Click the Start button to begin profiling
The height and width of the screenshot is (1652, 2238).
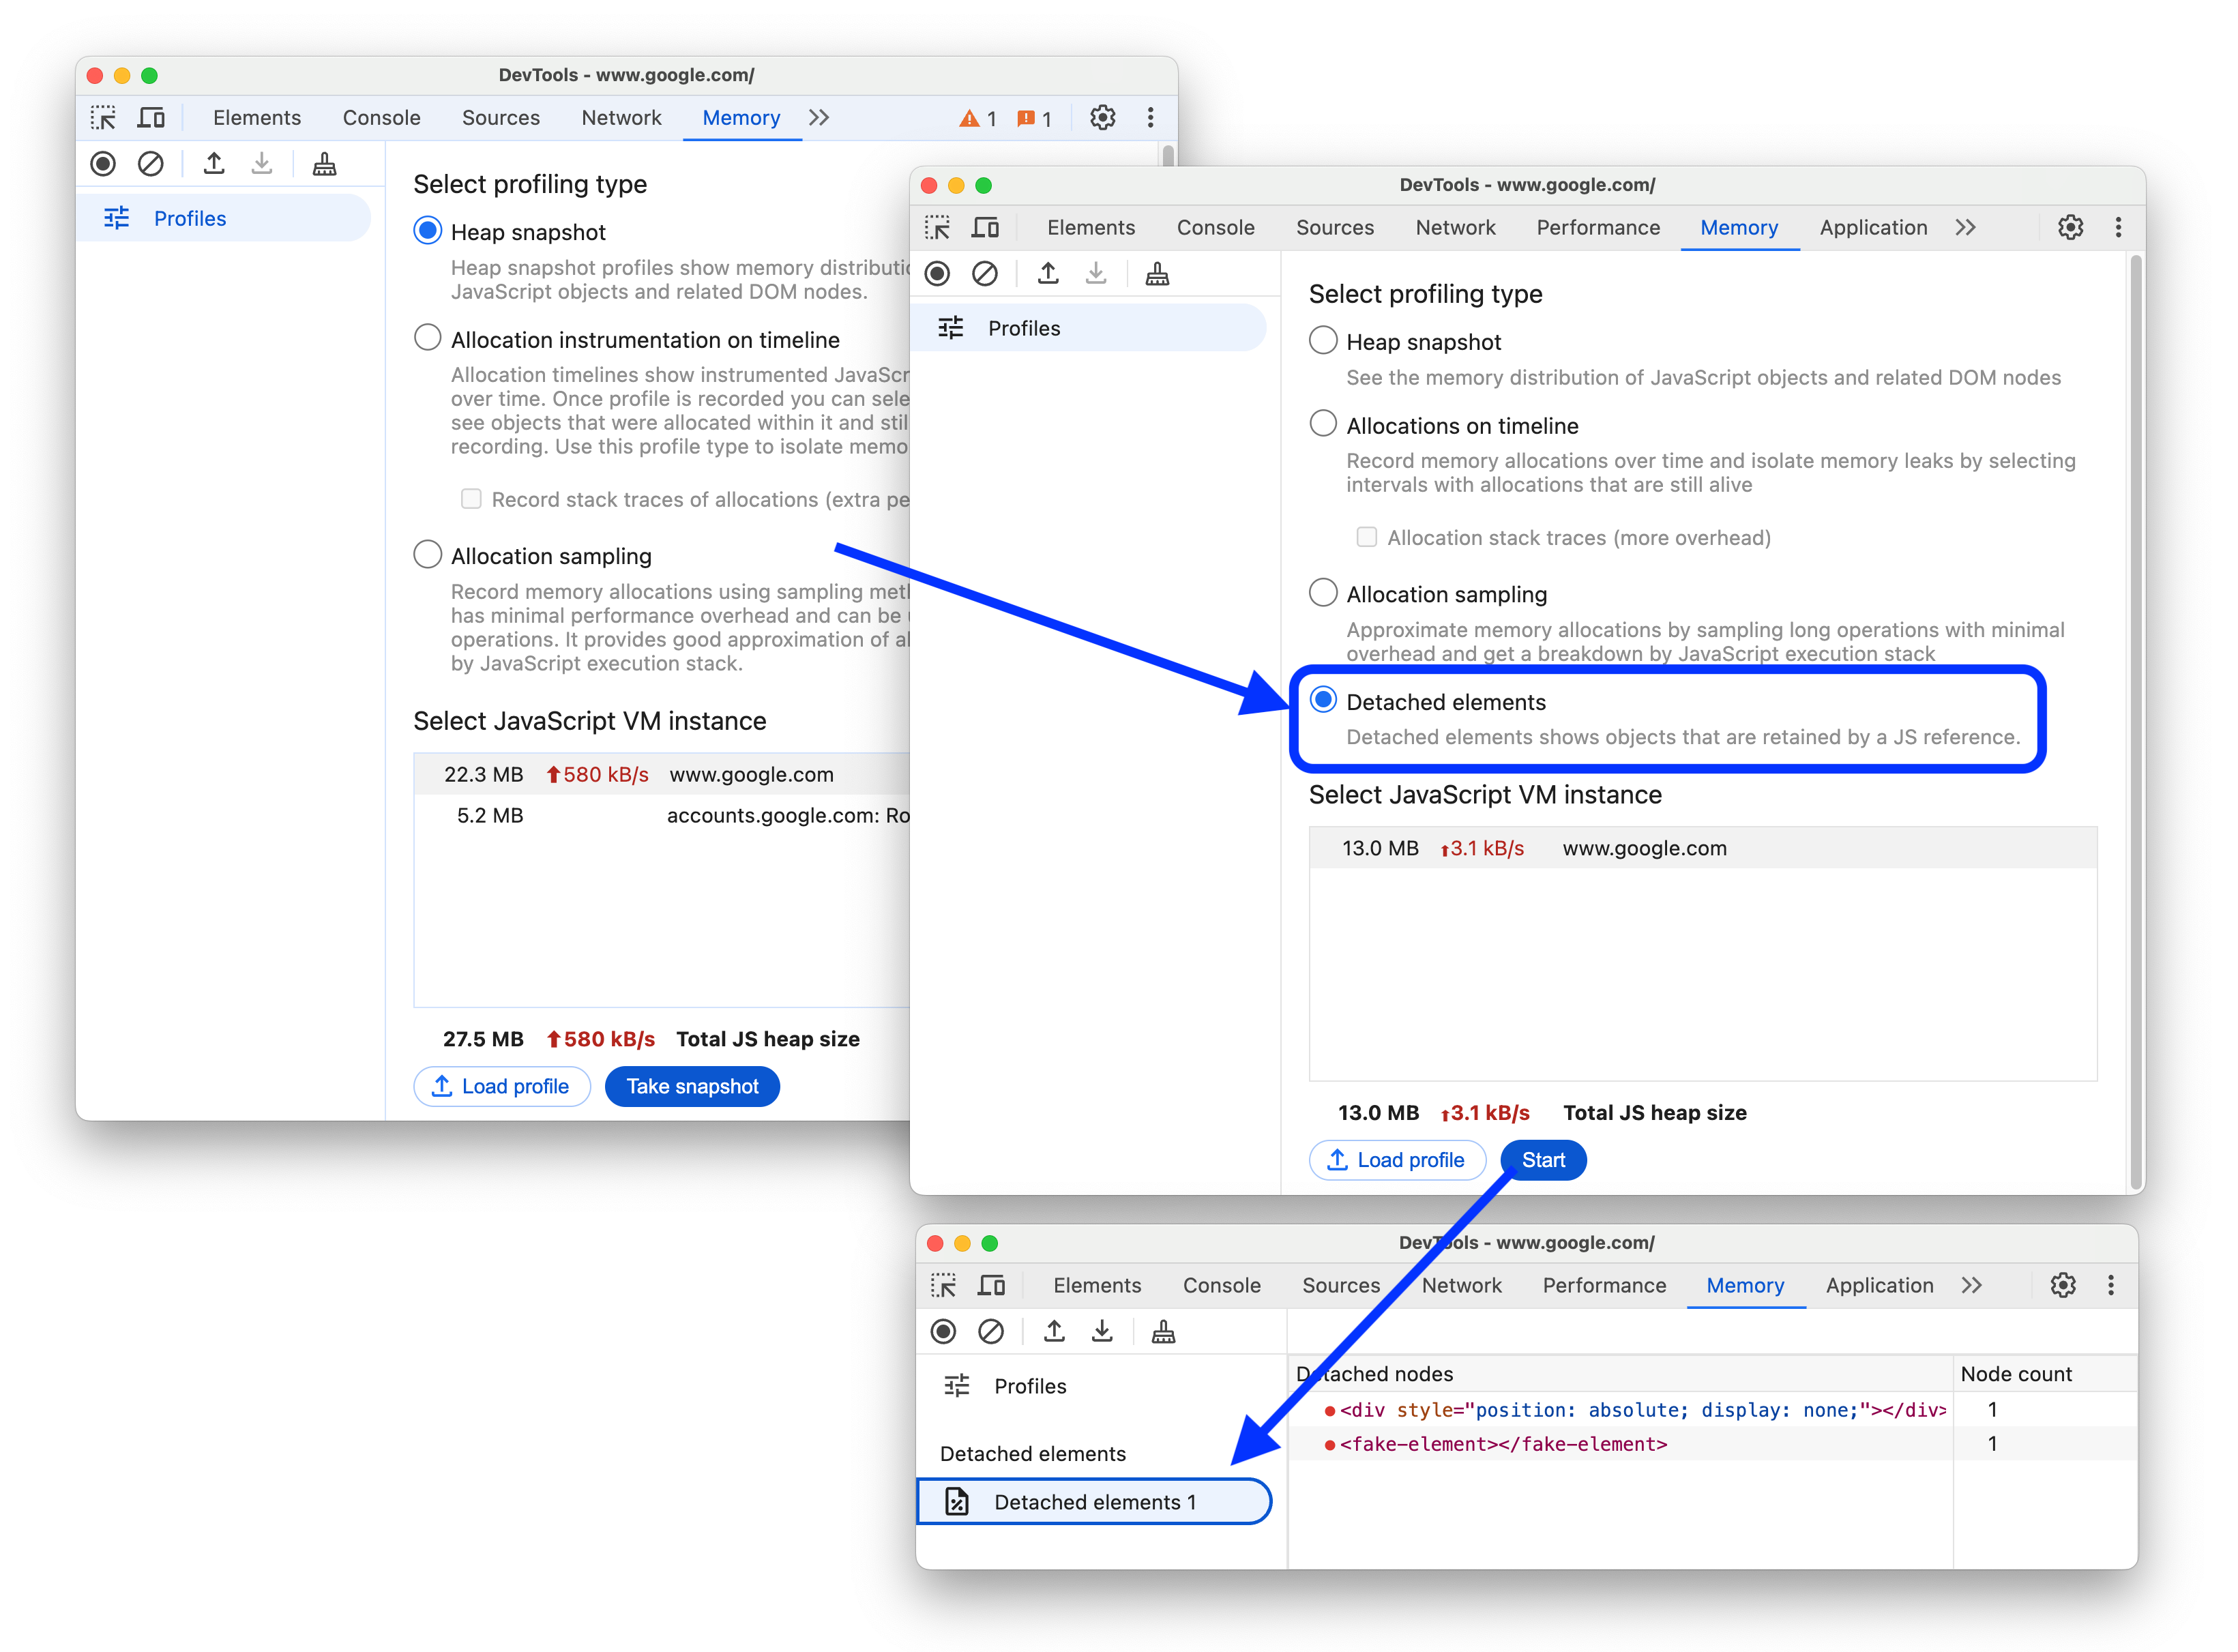click(x=1543, y=1160)
